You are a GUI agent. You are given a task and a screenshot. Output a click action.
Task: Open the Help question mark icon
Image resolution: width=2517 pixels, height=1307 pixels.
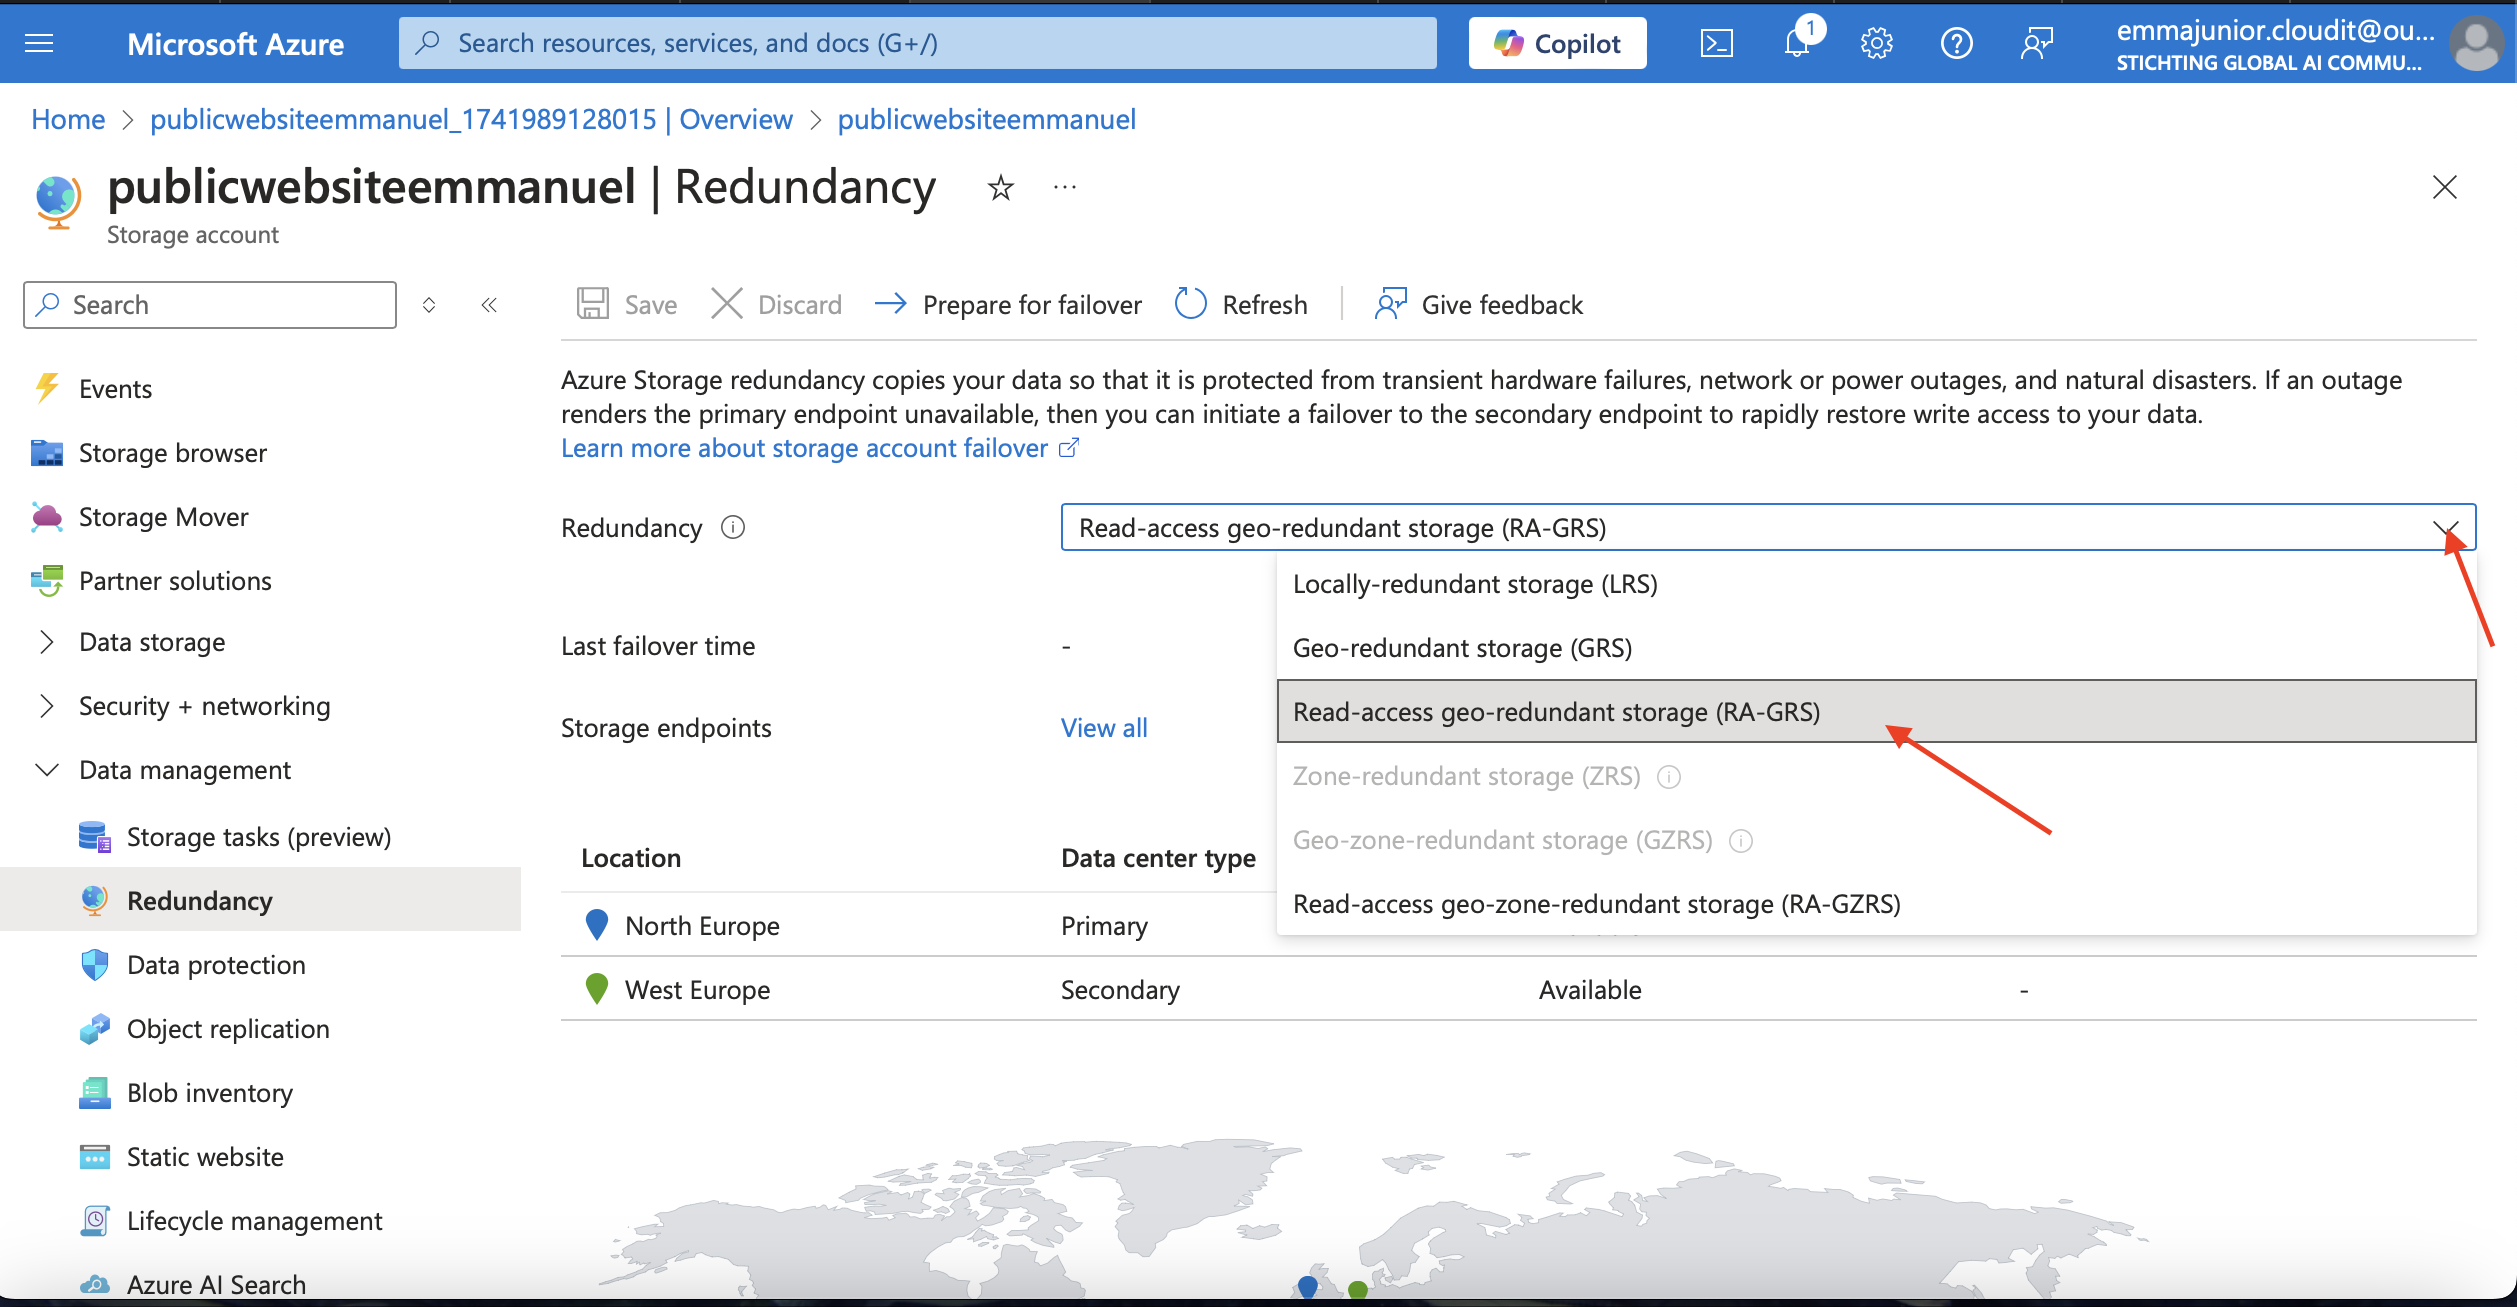pyautogui.click(x=1956, y=43)
